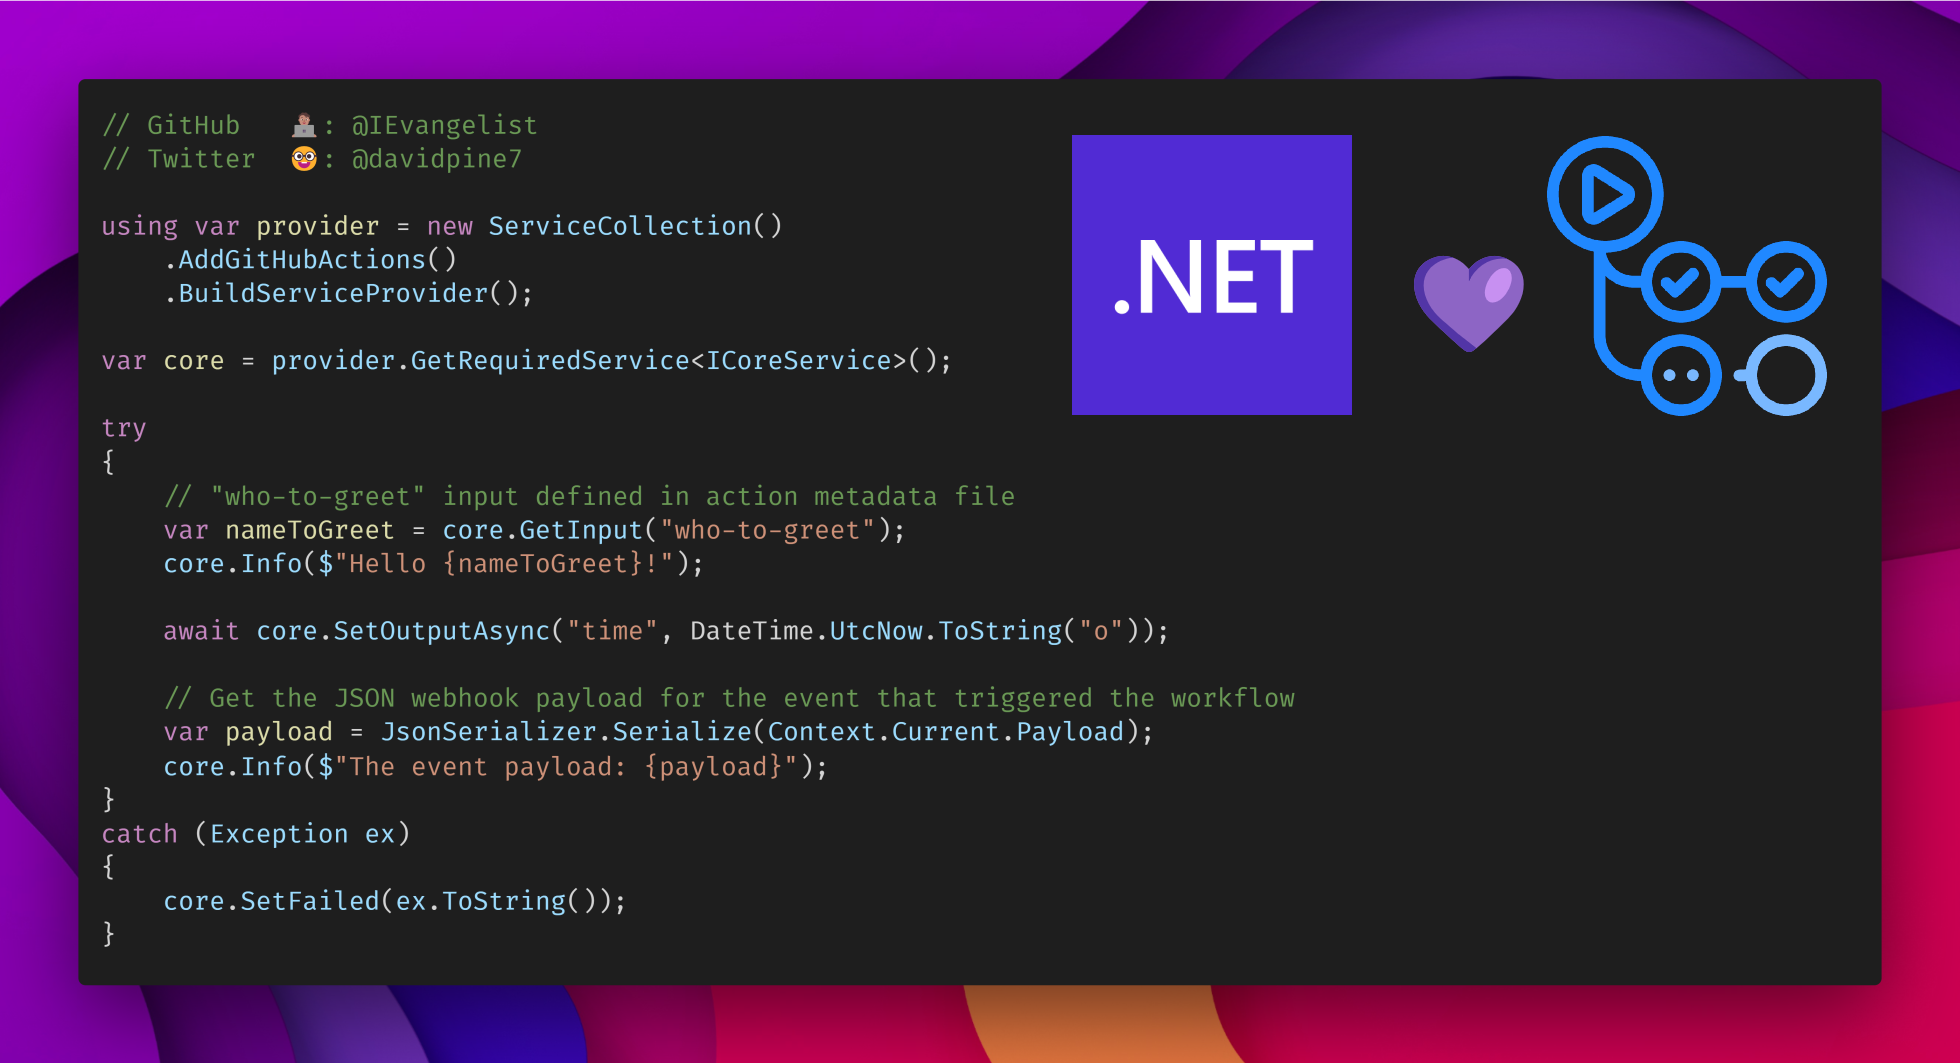Click the catch (Exception ex) line

coord(256,833)
